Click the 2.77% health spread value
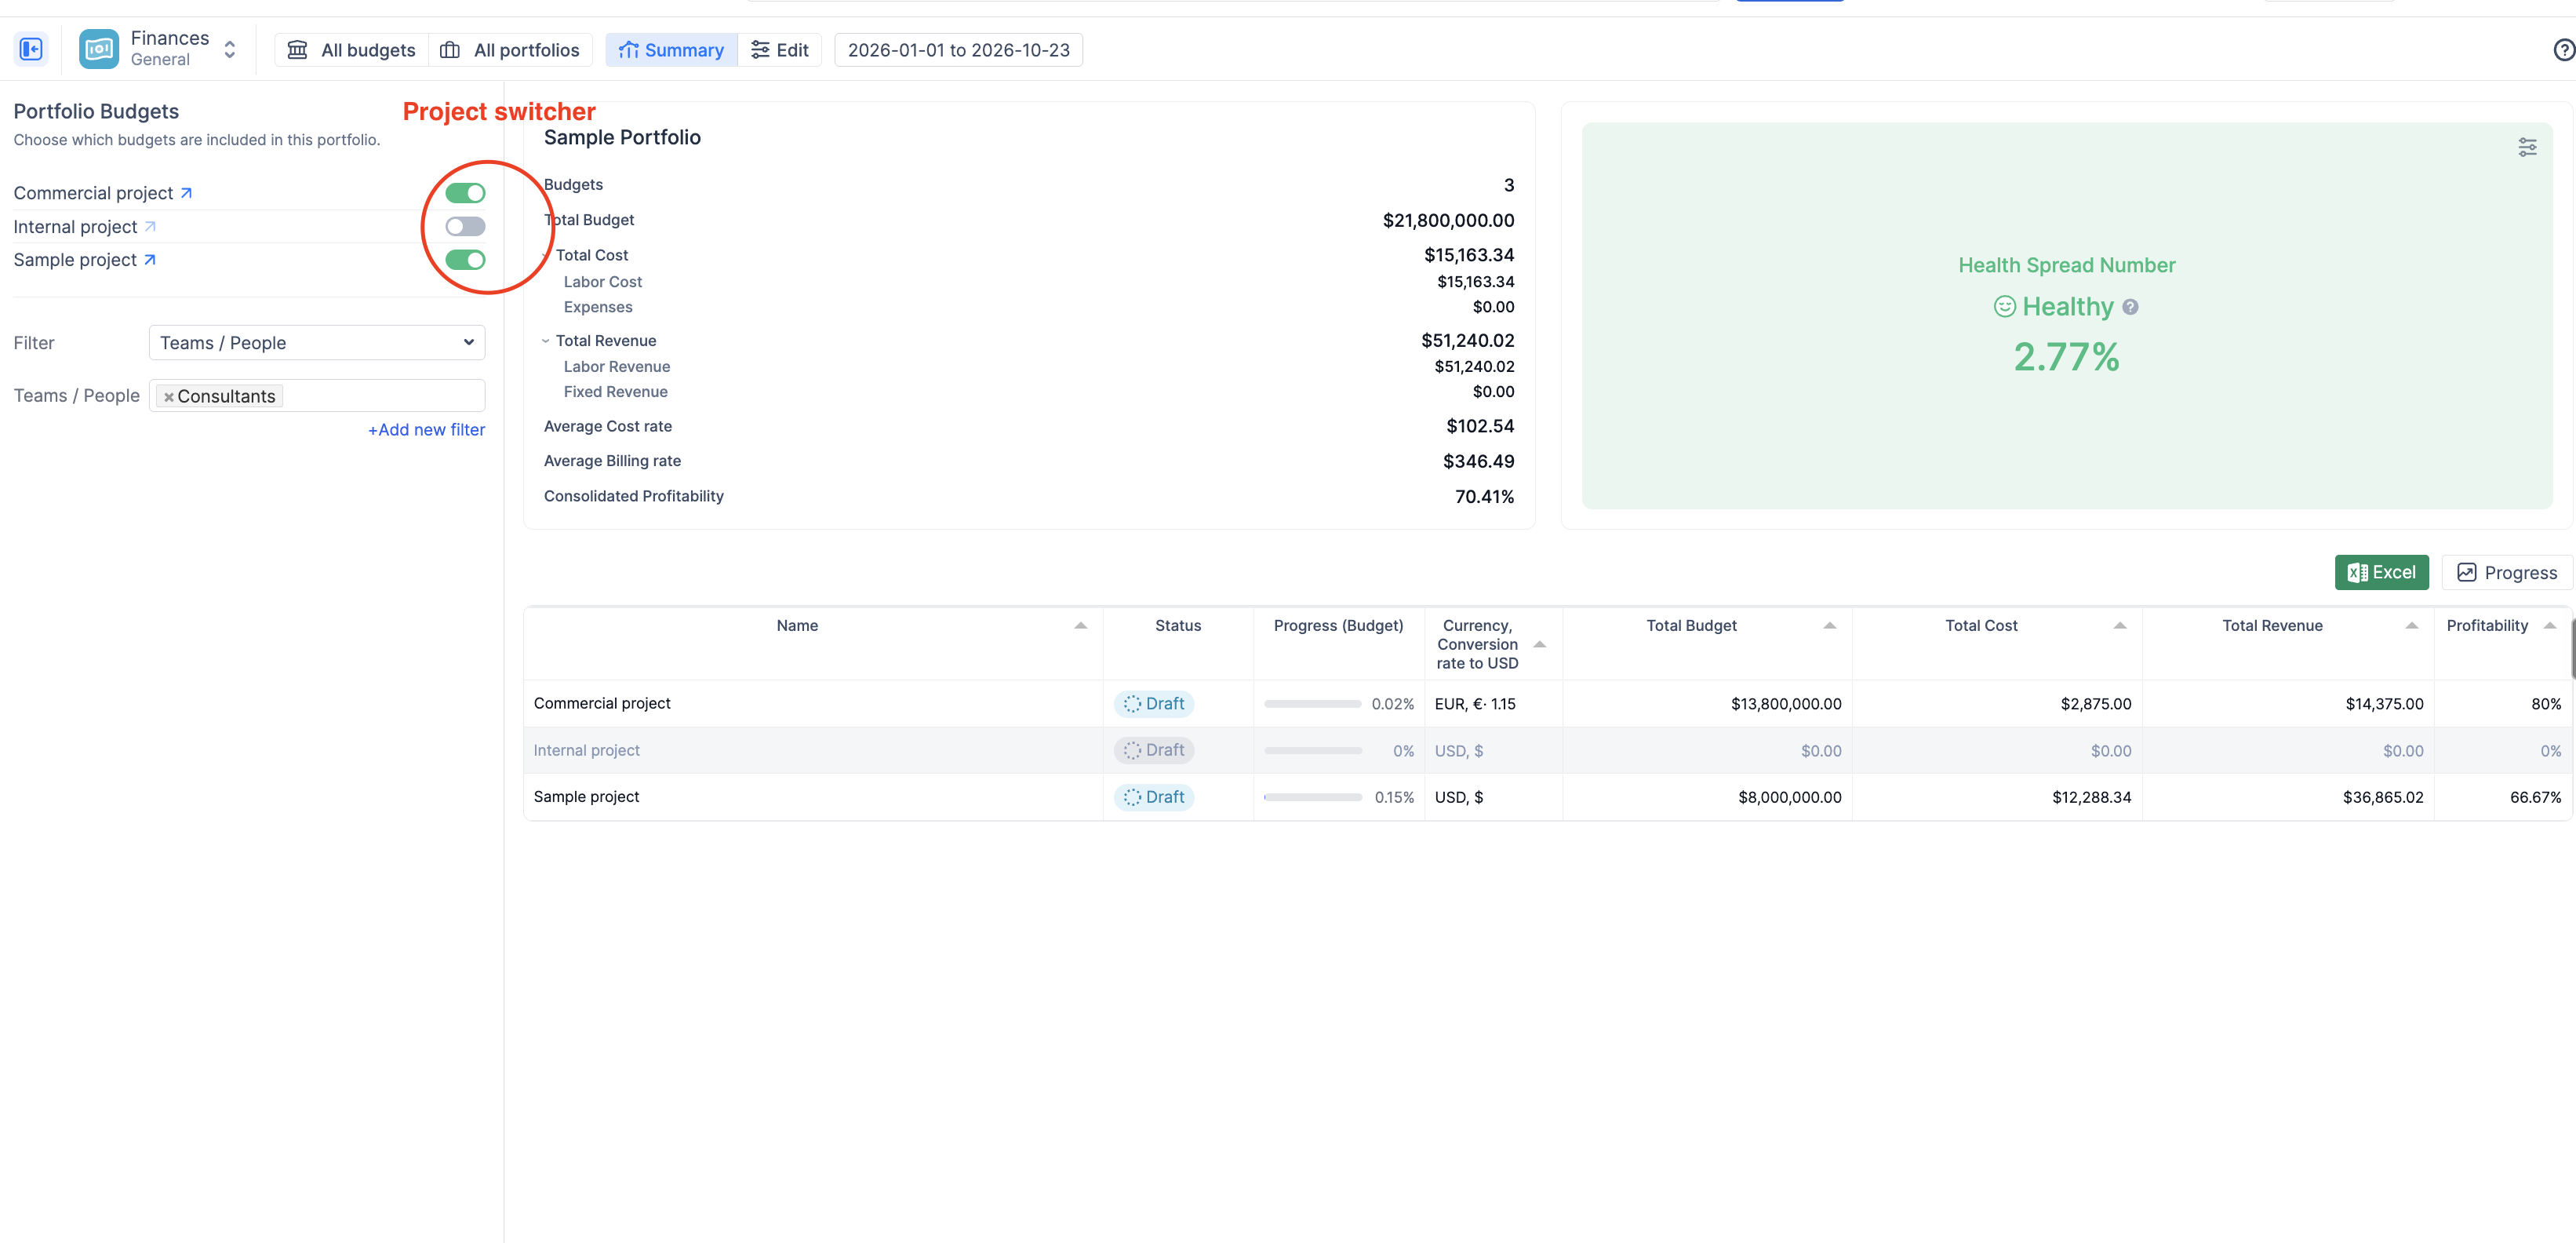This screenshot has height=1243, width=2576. pos(2066,357)
